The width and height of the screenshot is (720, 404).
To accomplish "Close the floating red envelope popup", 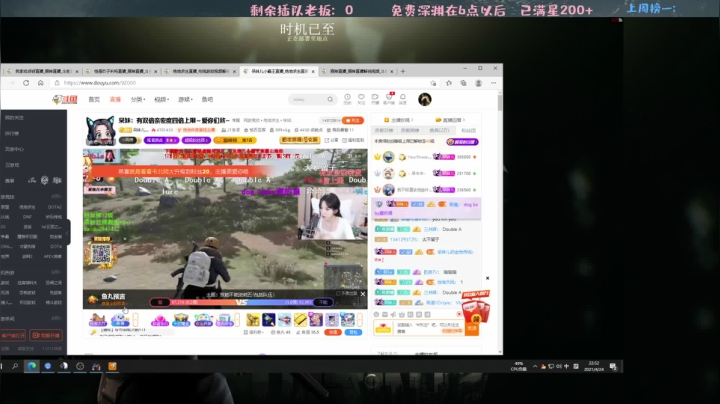I will point(487,278).
